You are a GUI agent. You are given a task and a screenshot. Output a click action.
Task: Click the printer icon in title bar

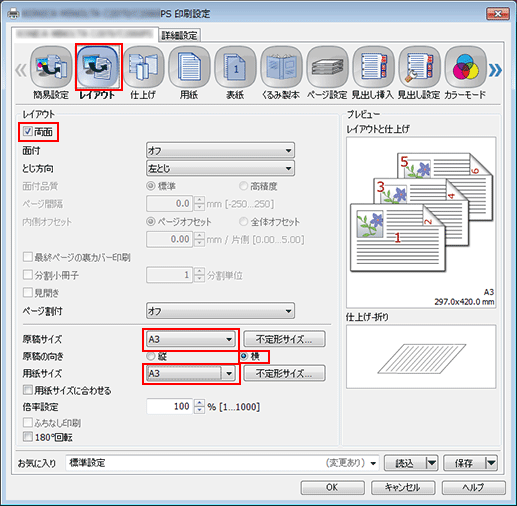(x=14, y=14)
